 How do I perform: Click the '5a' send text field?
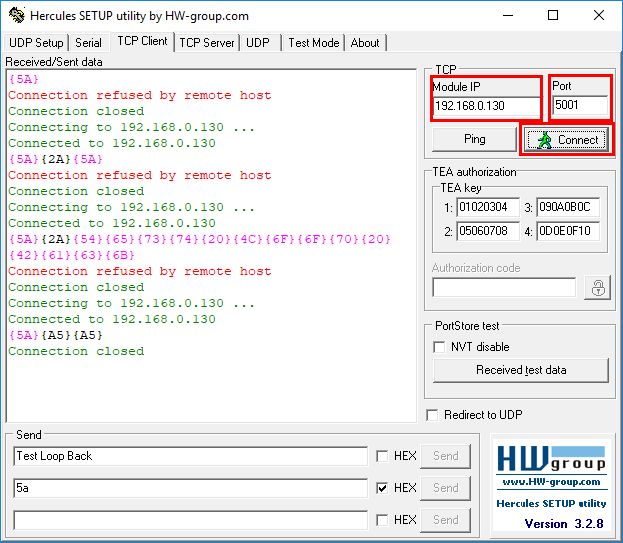(x=191, y=488)
